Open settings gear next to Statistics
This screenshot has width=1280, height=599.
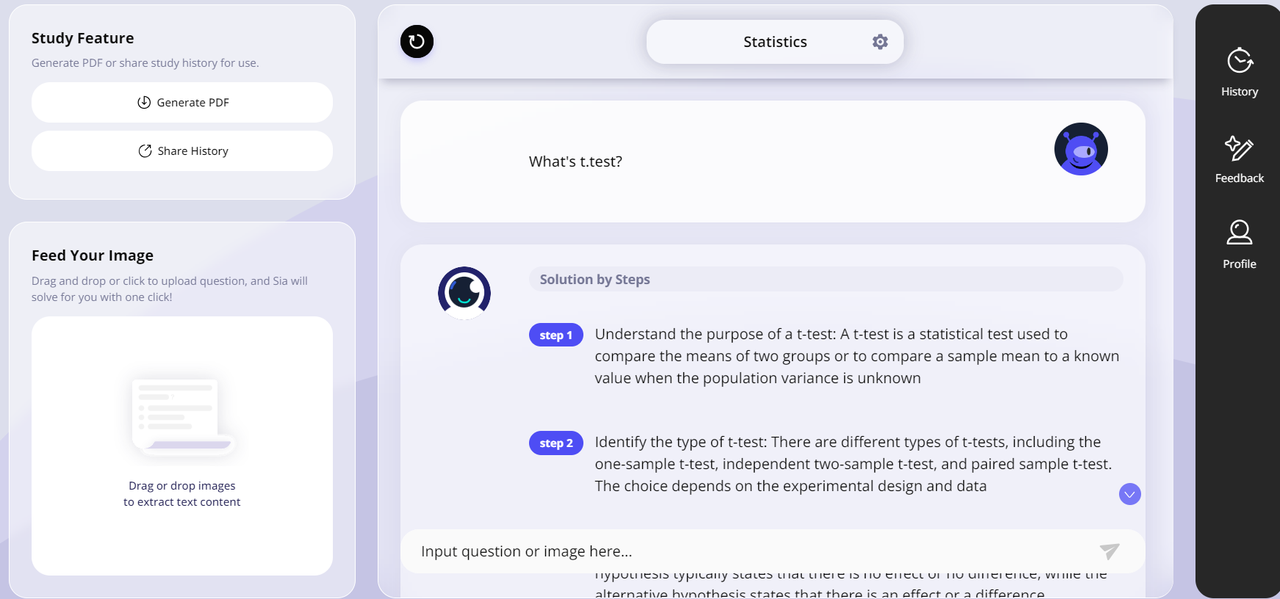[x=880, y=42]
